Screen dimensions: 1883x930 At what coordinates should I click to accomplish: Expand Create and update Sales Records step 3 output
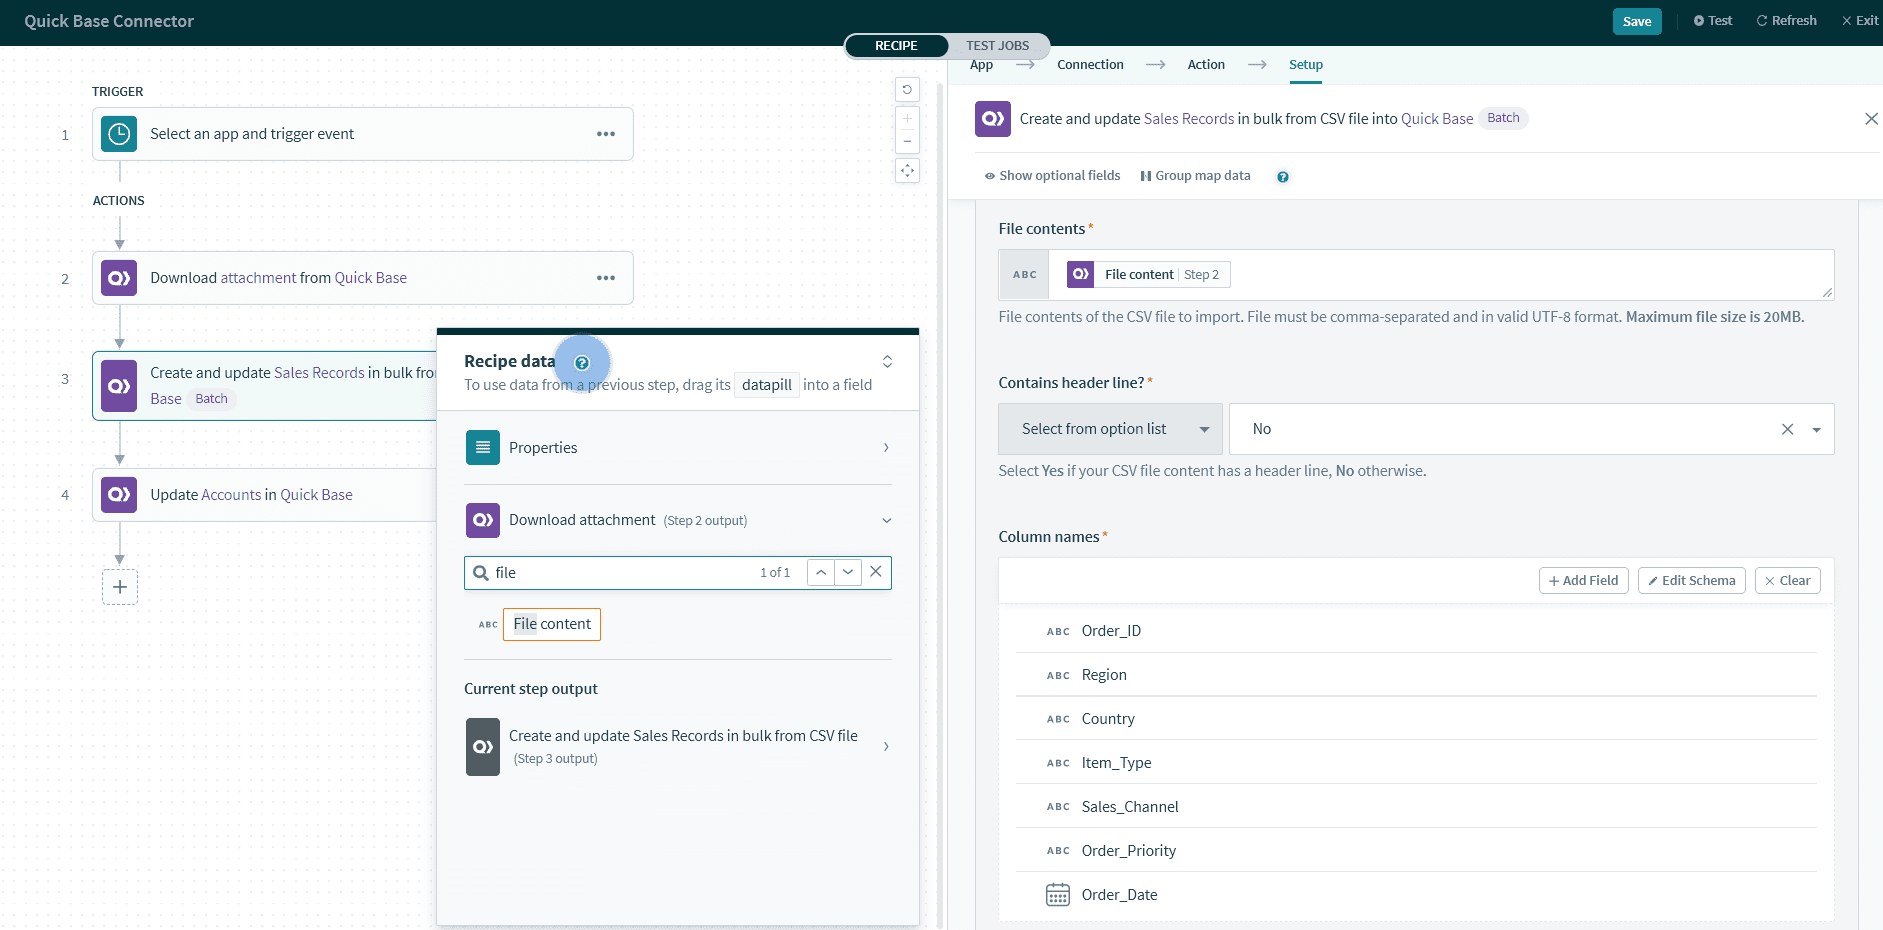886,746
